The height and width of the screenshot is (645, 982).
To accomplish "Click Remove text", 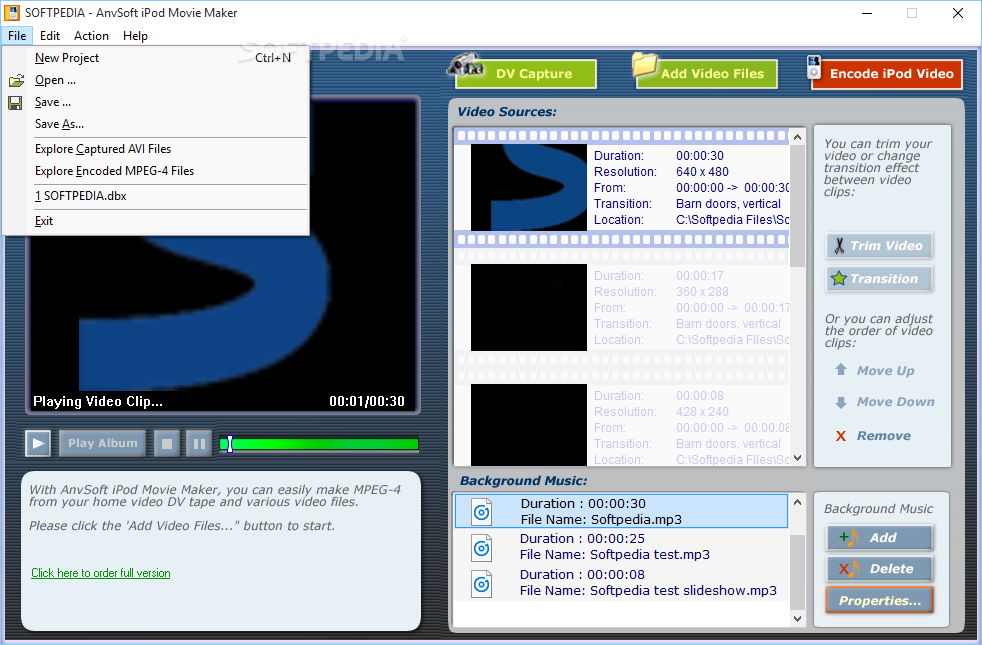I will (884, 436).
